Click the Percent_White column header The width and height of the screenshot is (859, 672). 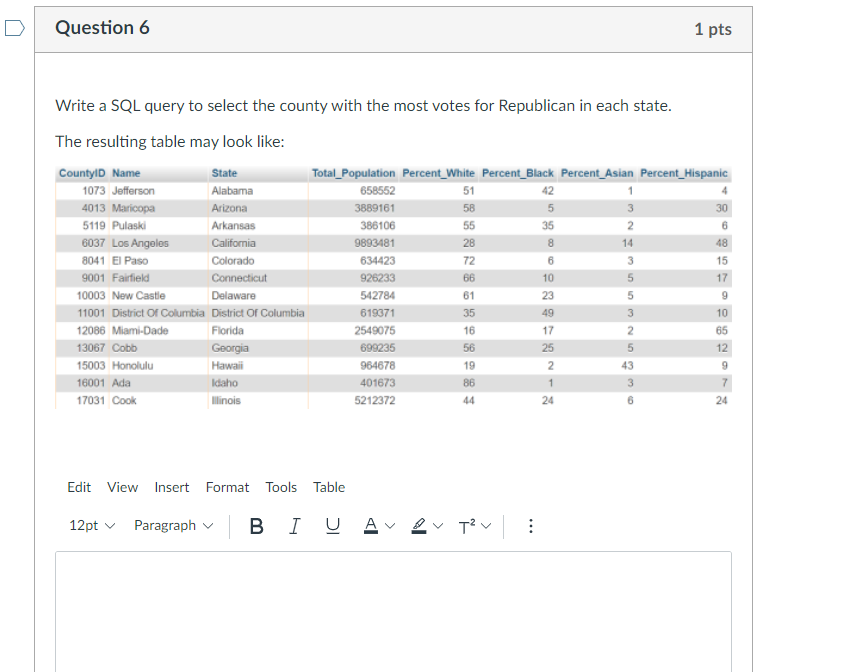(x=438, y=173)
